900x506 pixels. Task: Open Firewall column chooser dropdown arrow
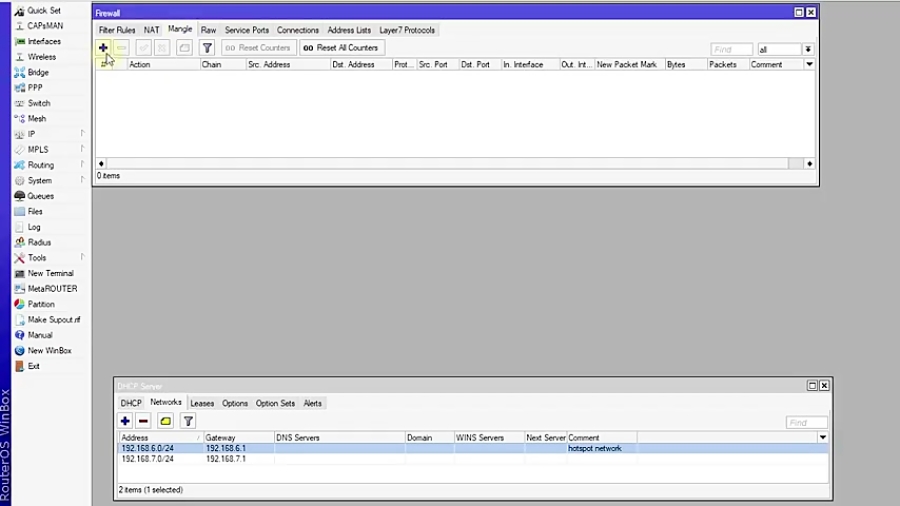tap(809, 64)
